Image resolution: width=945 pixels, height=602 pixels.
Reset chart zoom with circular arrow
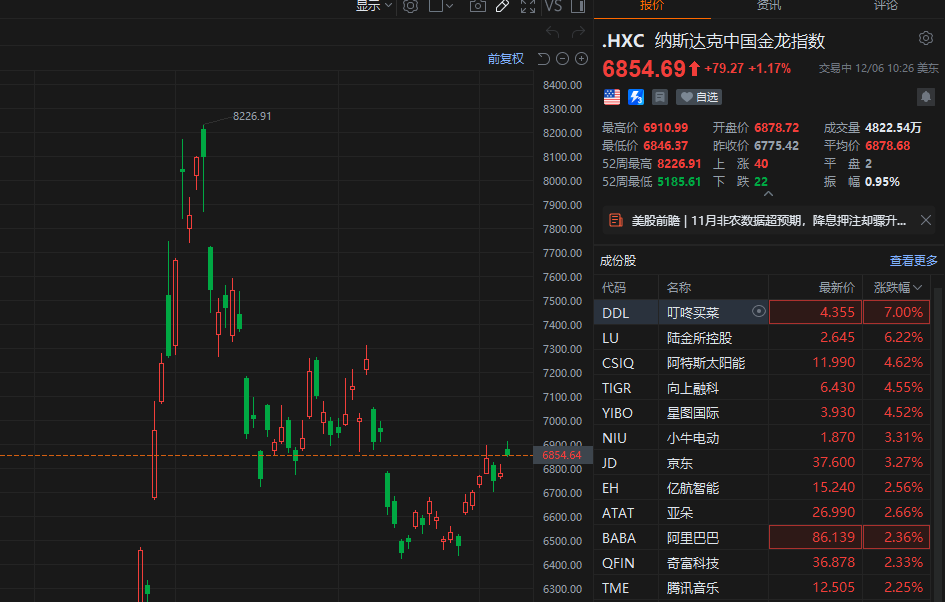(x=544, y=58)
